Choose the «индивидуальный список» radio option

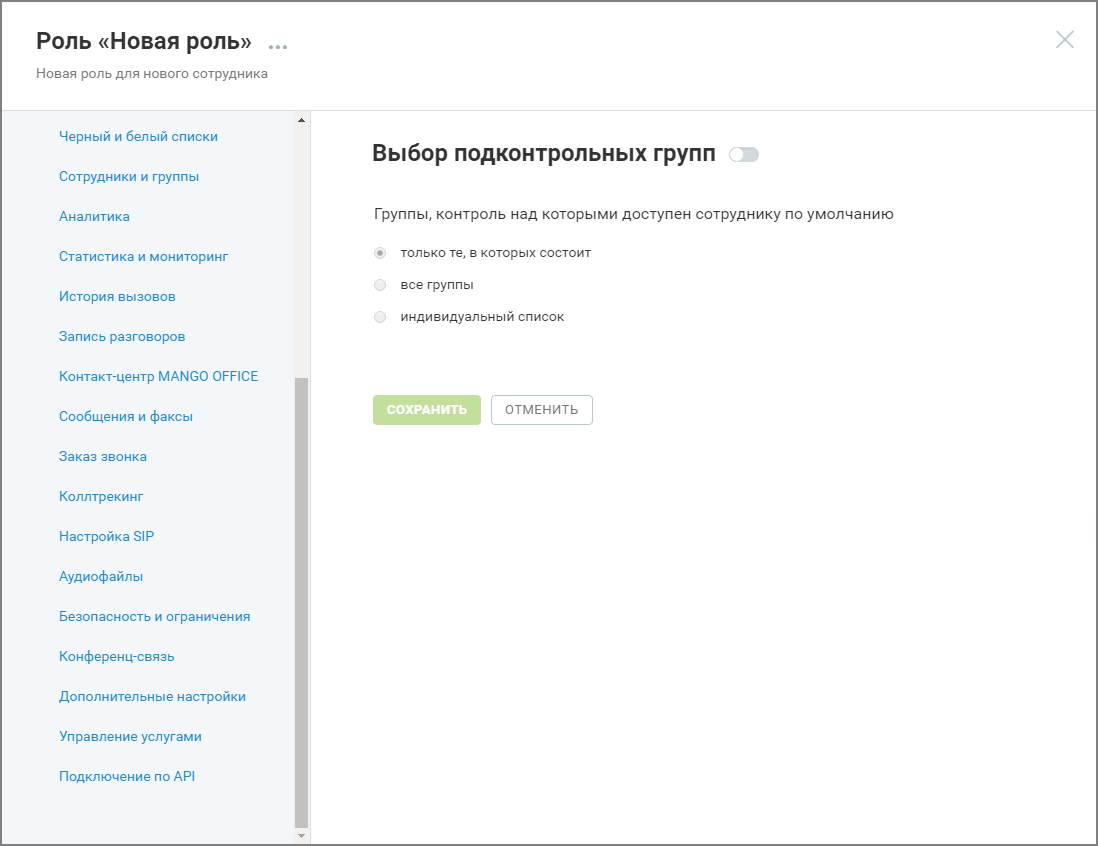tap(380, 317)
